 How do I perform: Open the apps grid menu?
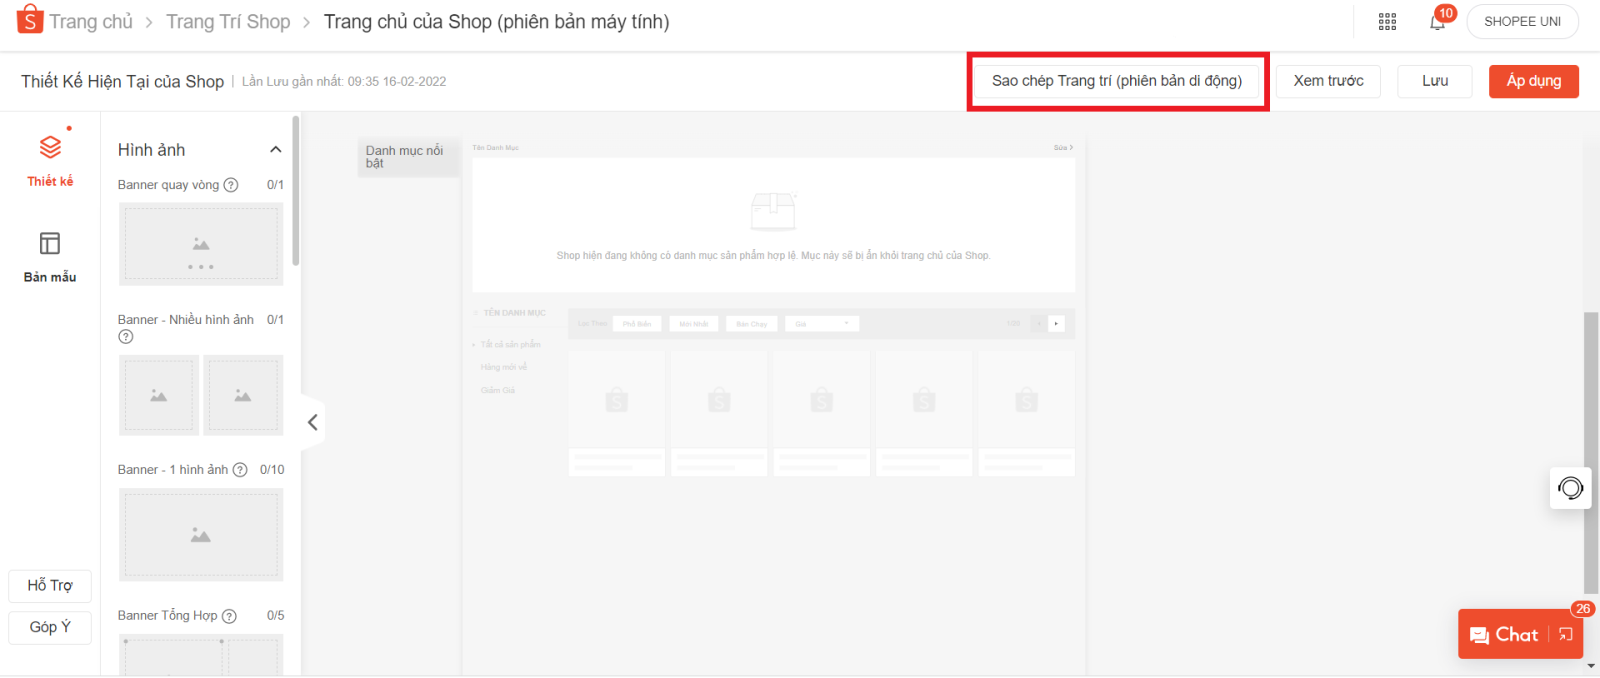1387,22
